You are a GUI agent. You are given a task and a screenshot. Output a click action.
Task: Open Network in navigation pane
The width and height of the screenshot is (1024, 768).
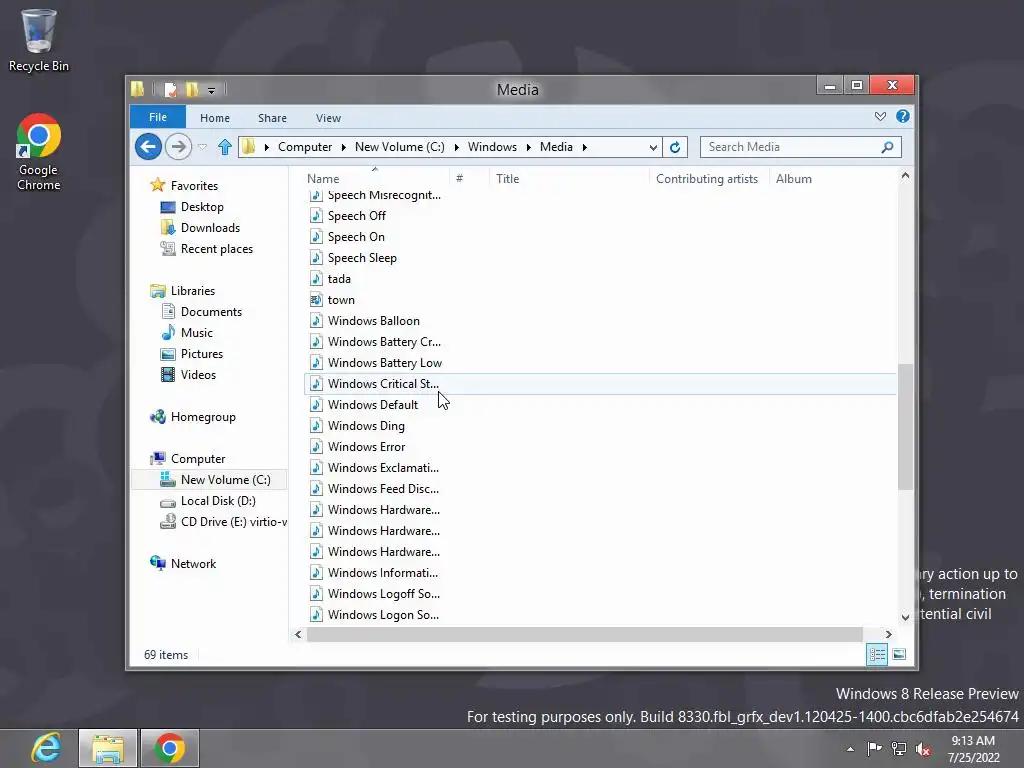point(183,564)
